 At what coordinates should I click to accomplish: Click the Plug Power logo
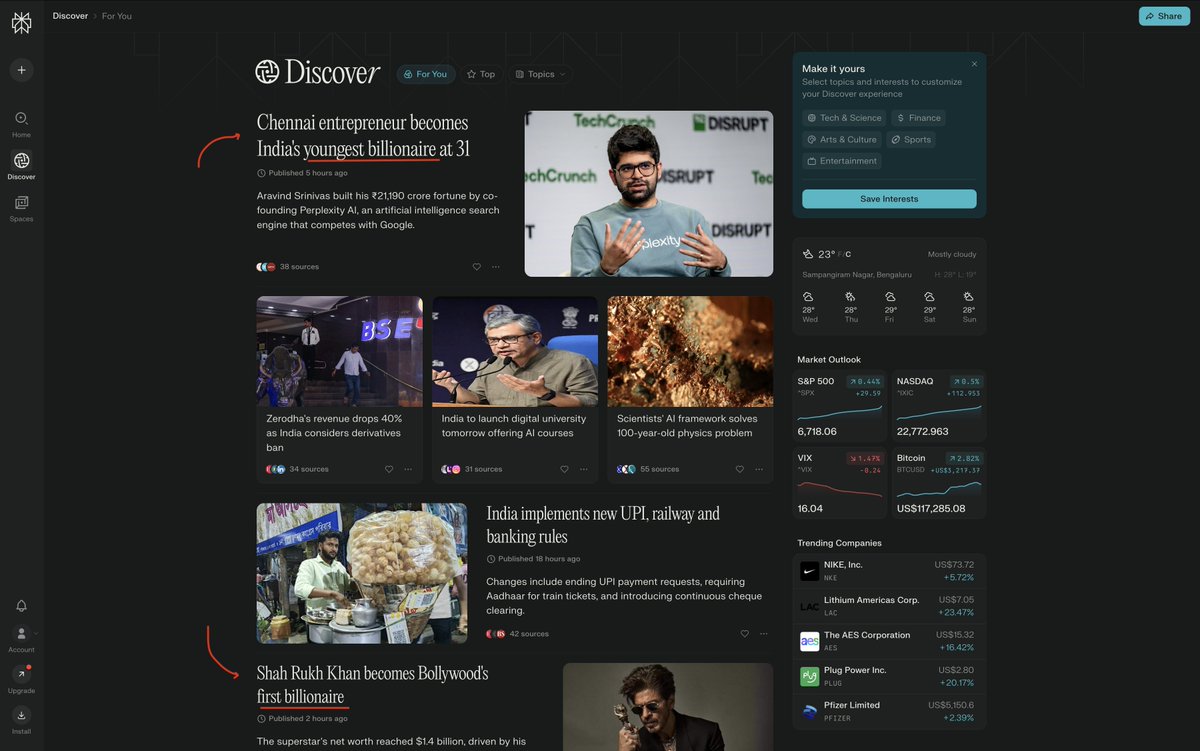pyautogui.click(x=810, y=676)
